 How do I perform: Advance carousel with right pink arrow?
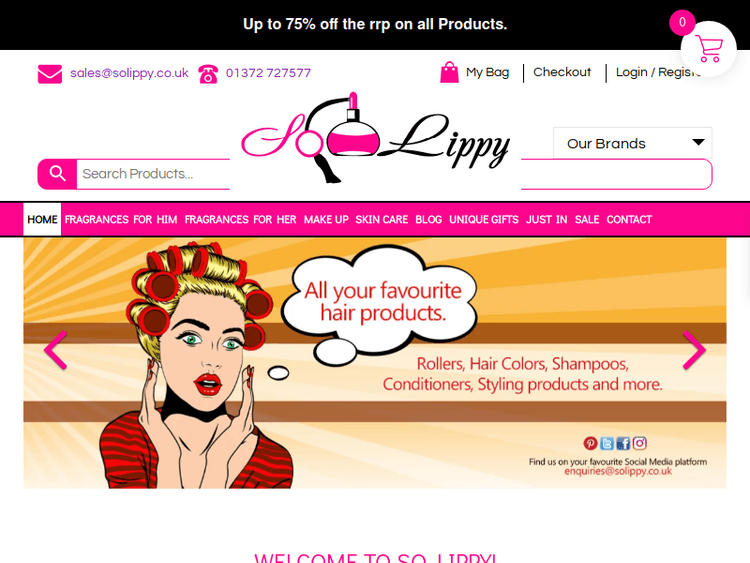[694, 350]
